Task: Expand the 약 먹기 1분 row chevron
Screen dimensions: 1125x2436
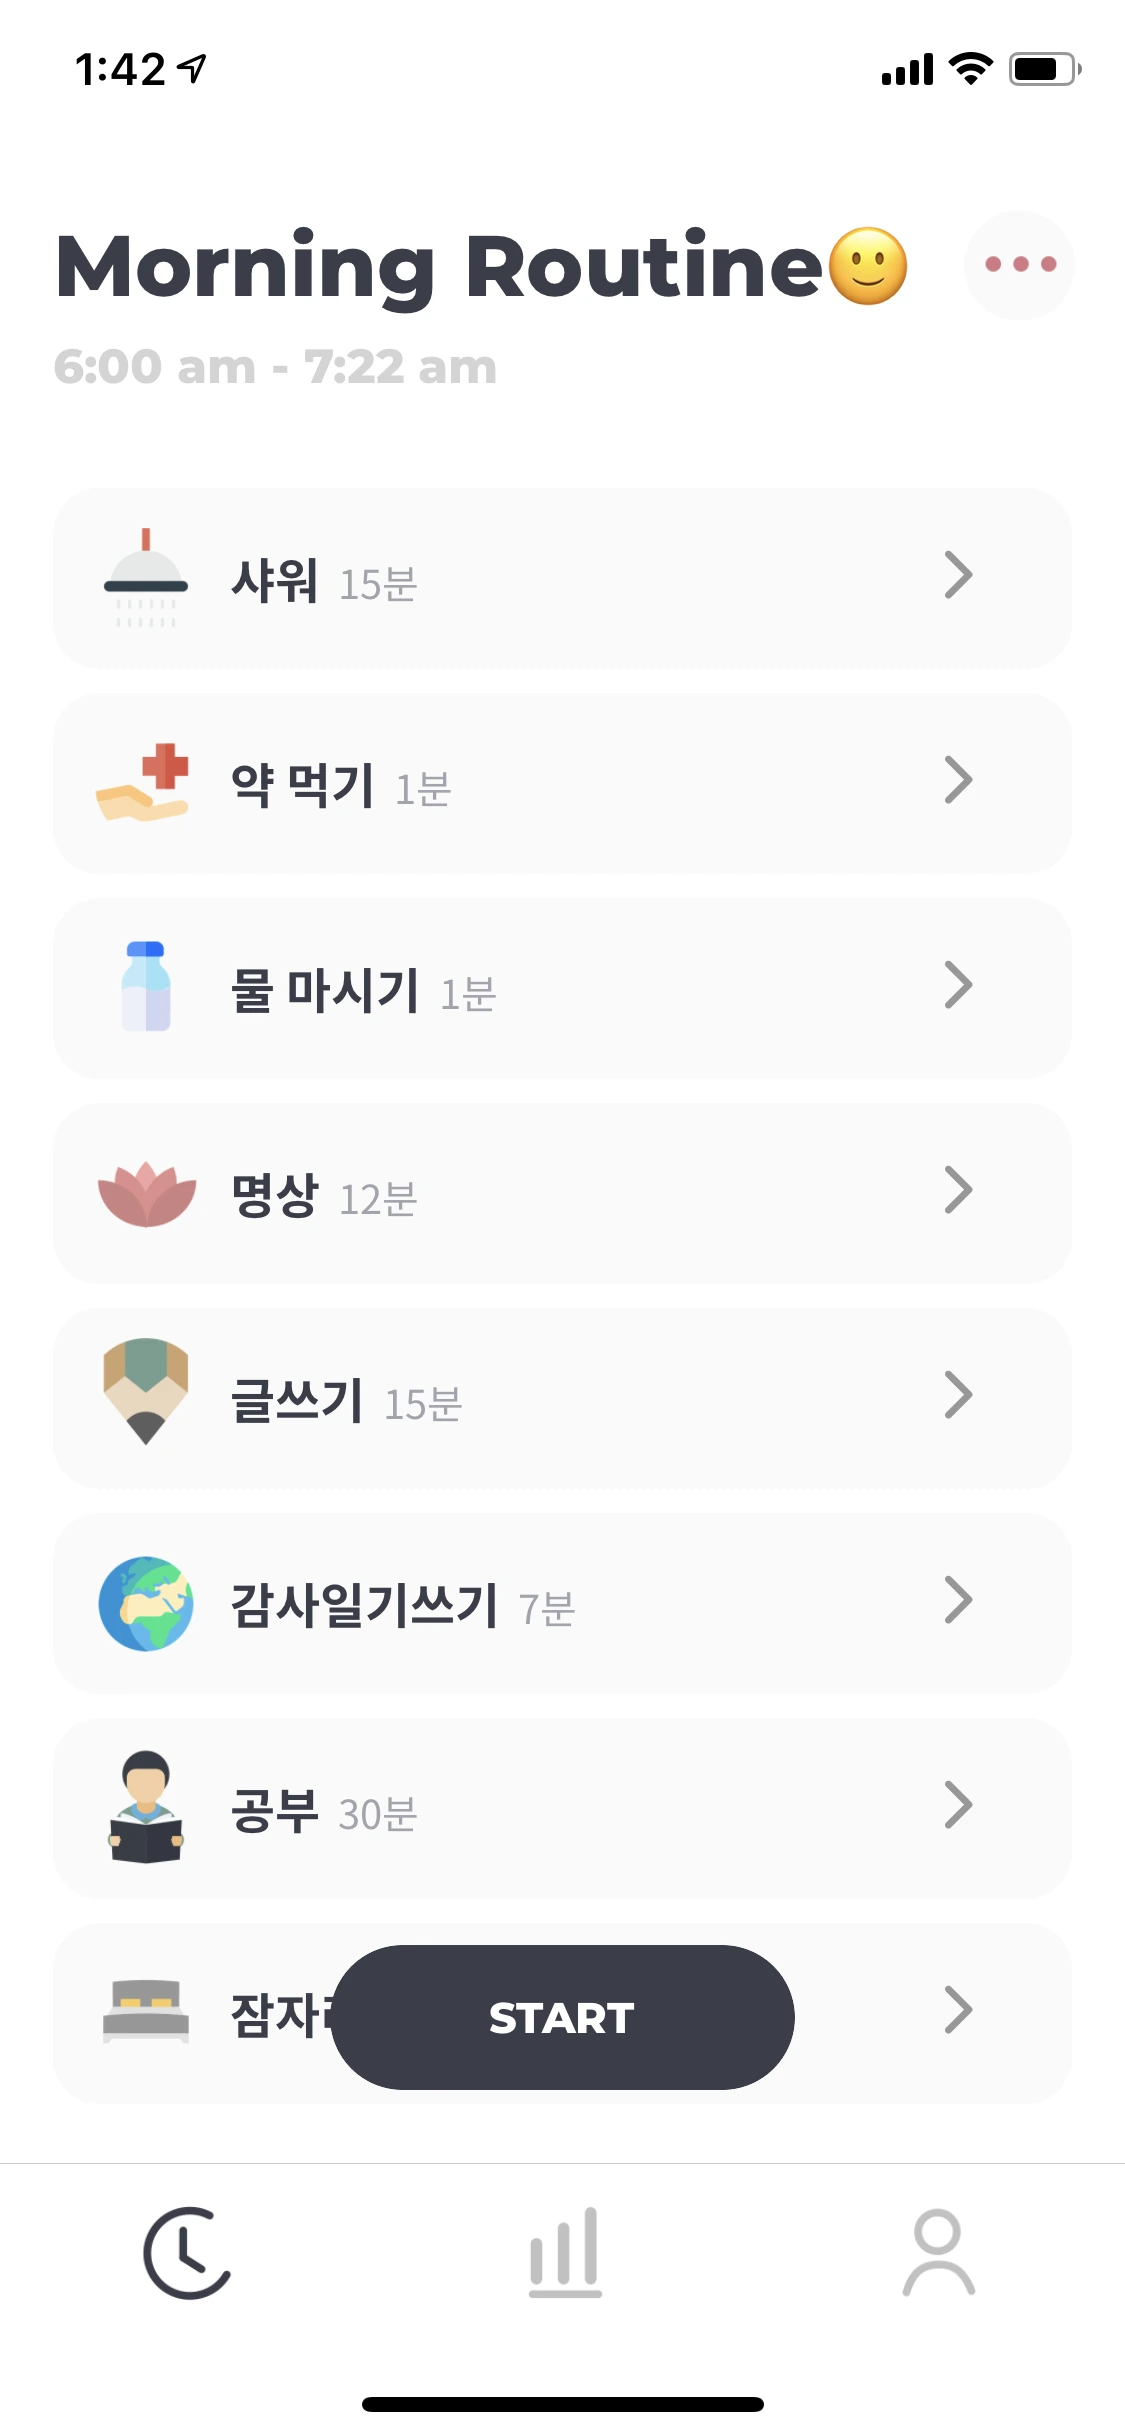Action: (x=958, y=781)
